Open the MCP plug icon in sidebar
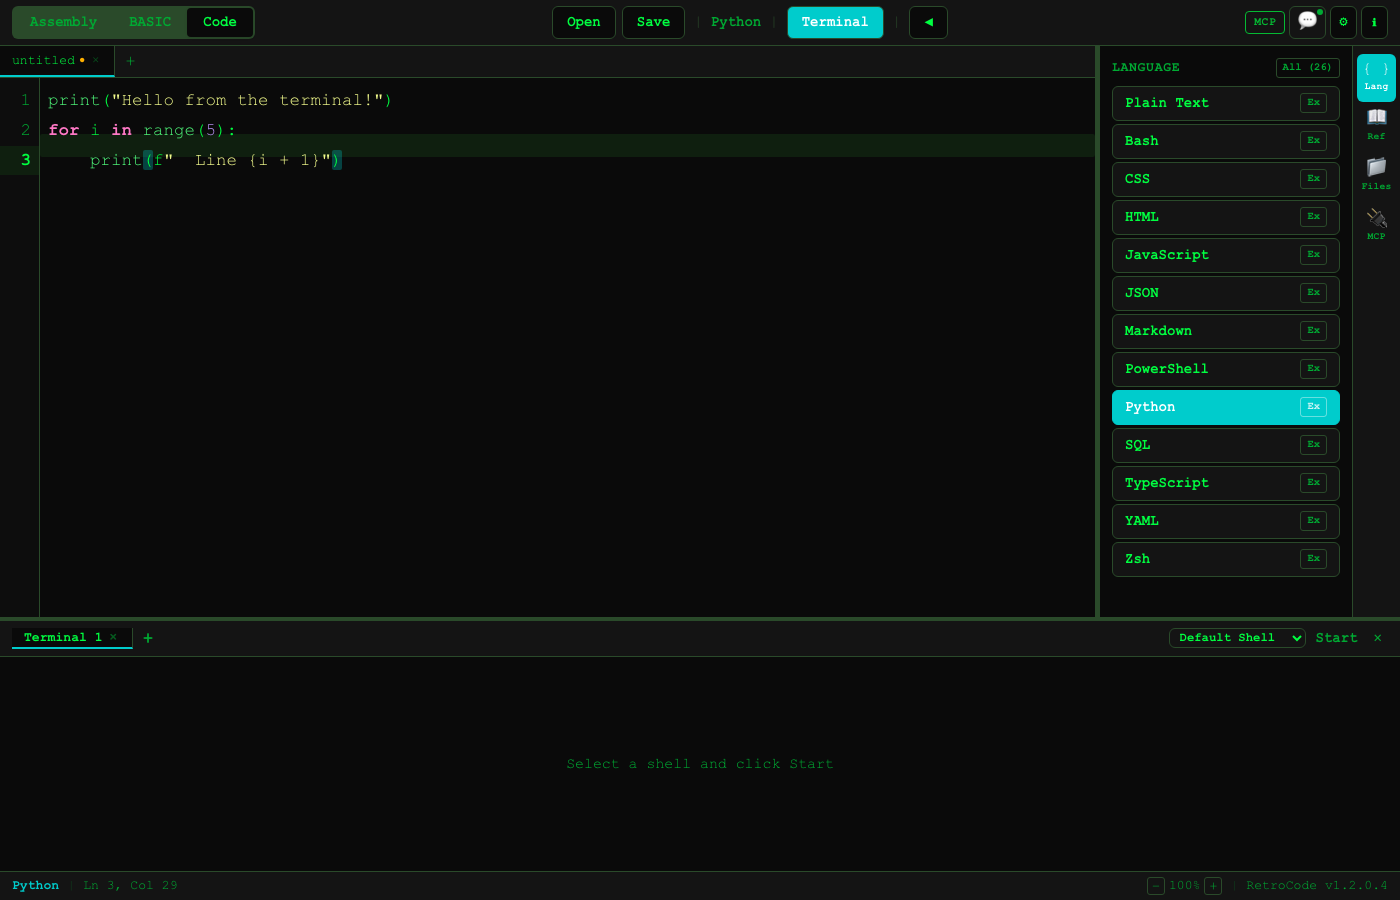 pyautogui.click(x=1376, y=220)
